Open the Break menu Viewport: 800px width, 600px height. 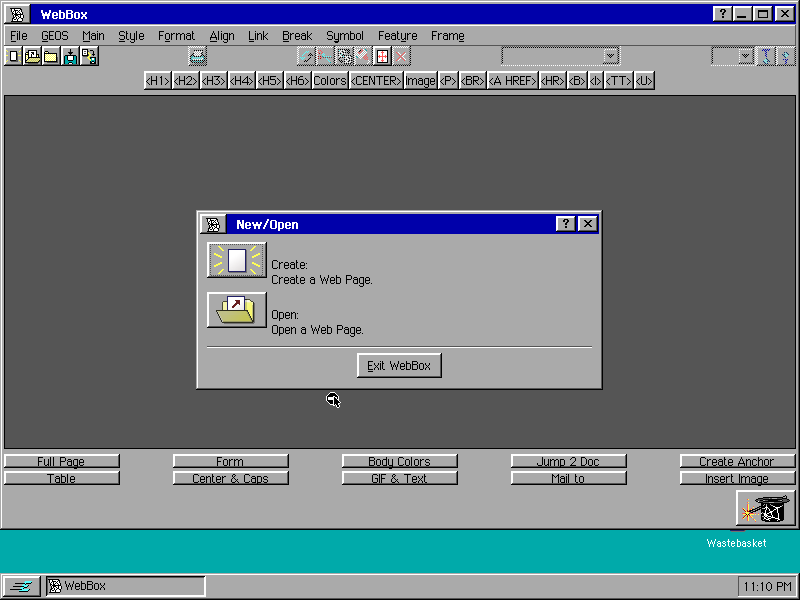[297, 36]
